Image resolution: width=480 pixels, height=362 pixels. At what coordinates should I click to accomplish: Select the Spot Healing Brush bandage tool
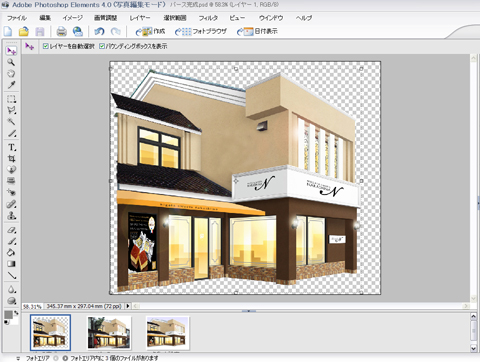(x=11, y=204)
